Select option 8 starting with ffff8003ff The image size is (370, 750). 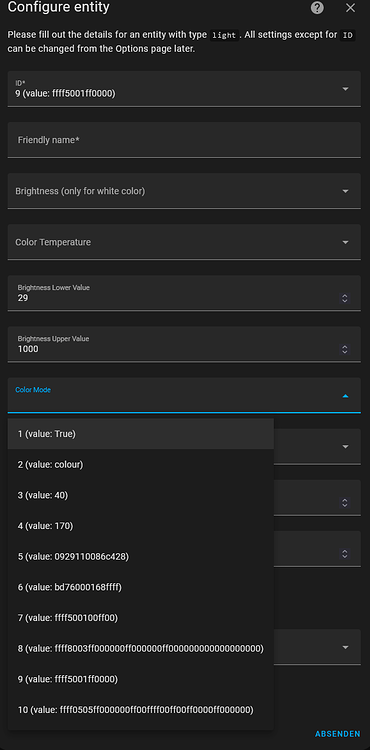[x=141, y=648]
